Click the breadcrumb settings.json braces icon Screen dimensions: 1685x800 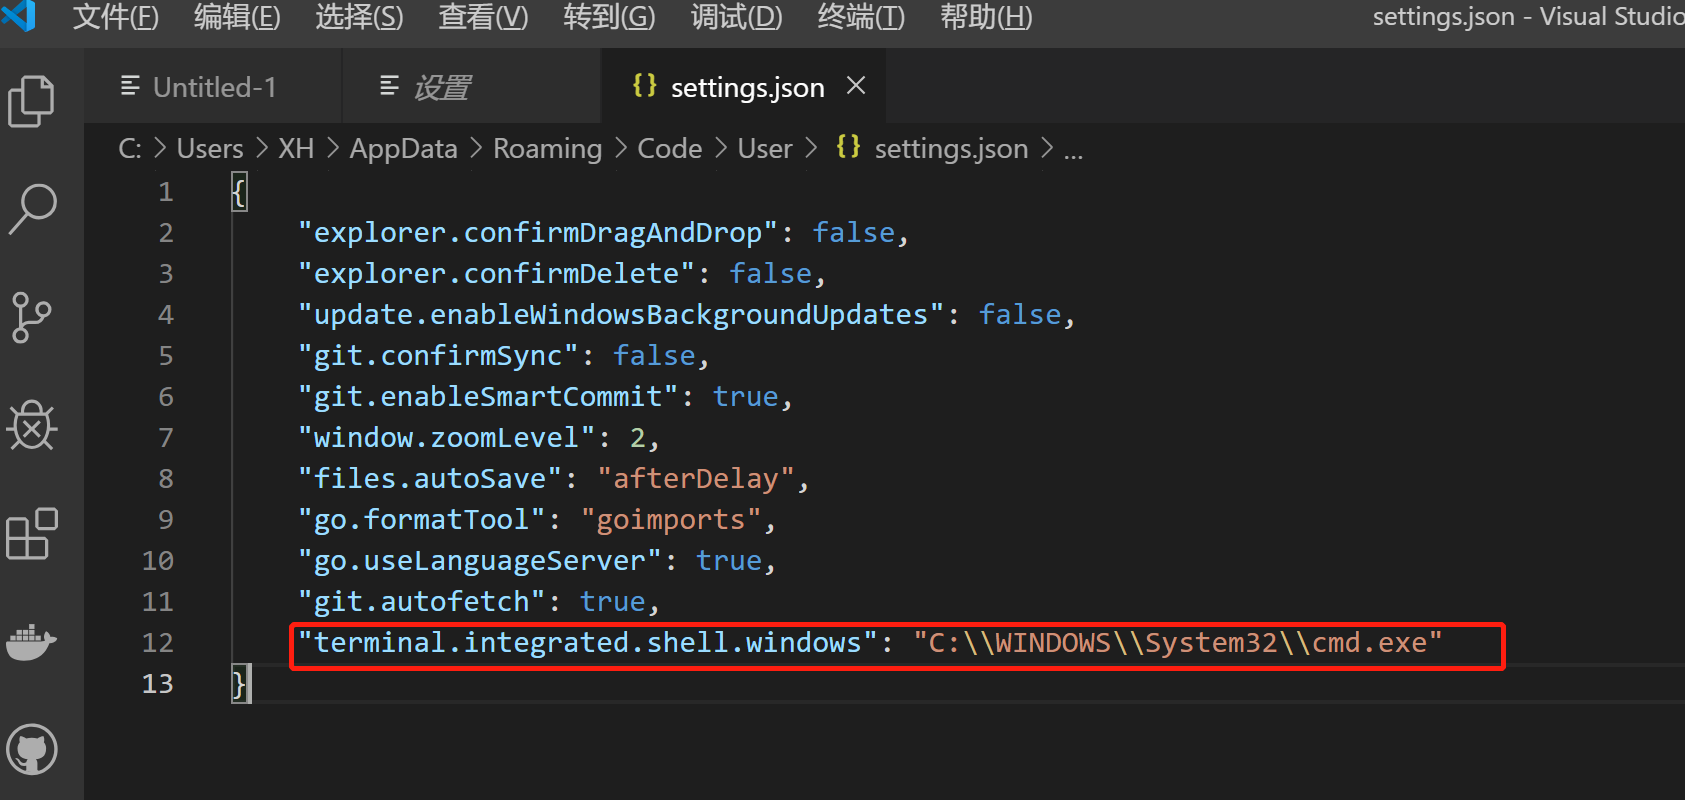click(x=848, y=147)
